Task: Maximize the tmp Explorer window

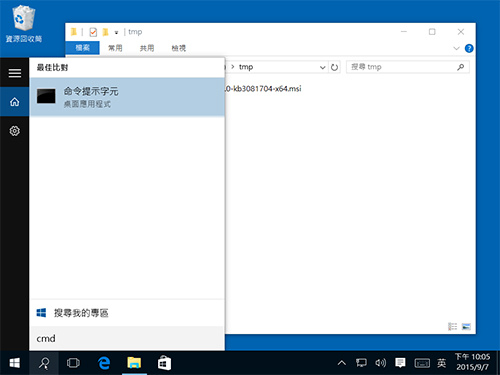Action: (432, 32)
